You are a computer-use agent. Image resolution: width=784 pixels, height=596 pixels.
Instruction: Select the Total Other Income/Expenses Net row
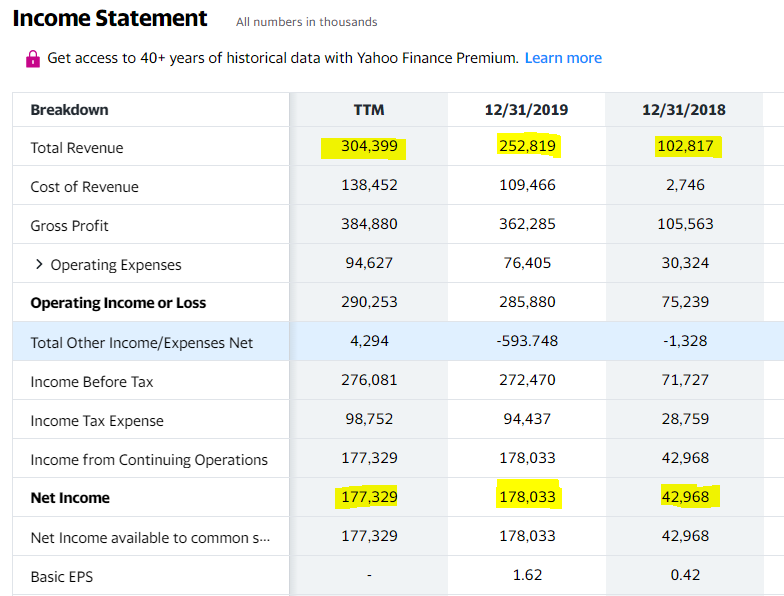pyautogui.click(x=142, y=343)
